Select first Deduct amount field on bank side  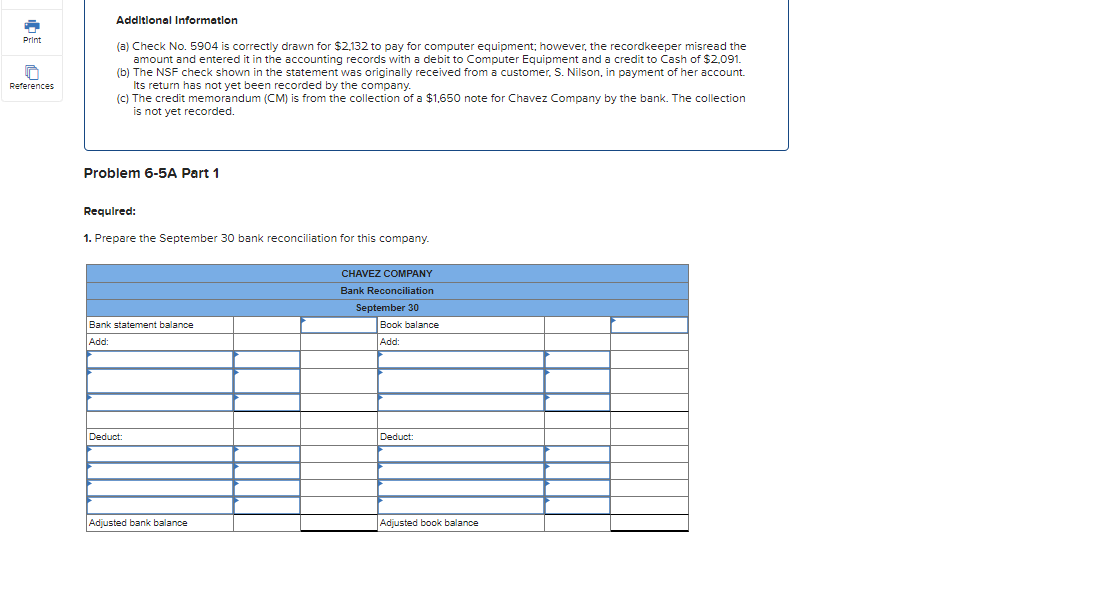pyautogui.click(x=267, y=454)
